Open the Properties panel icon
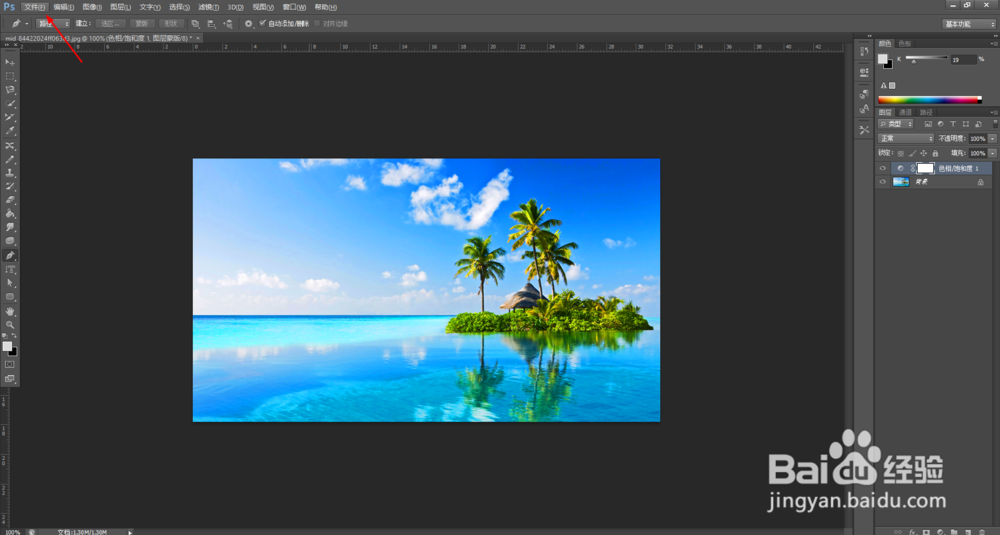1000x535 pixels. (864, 72)
